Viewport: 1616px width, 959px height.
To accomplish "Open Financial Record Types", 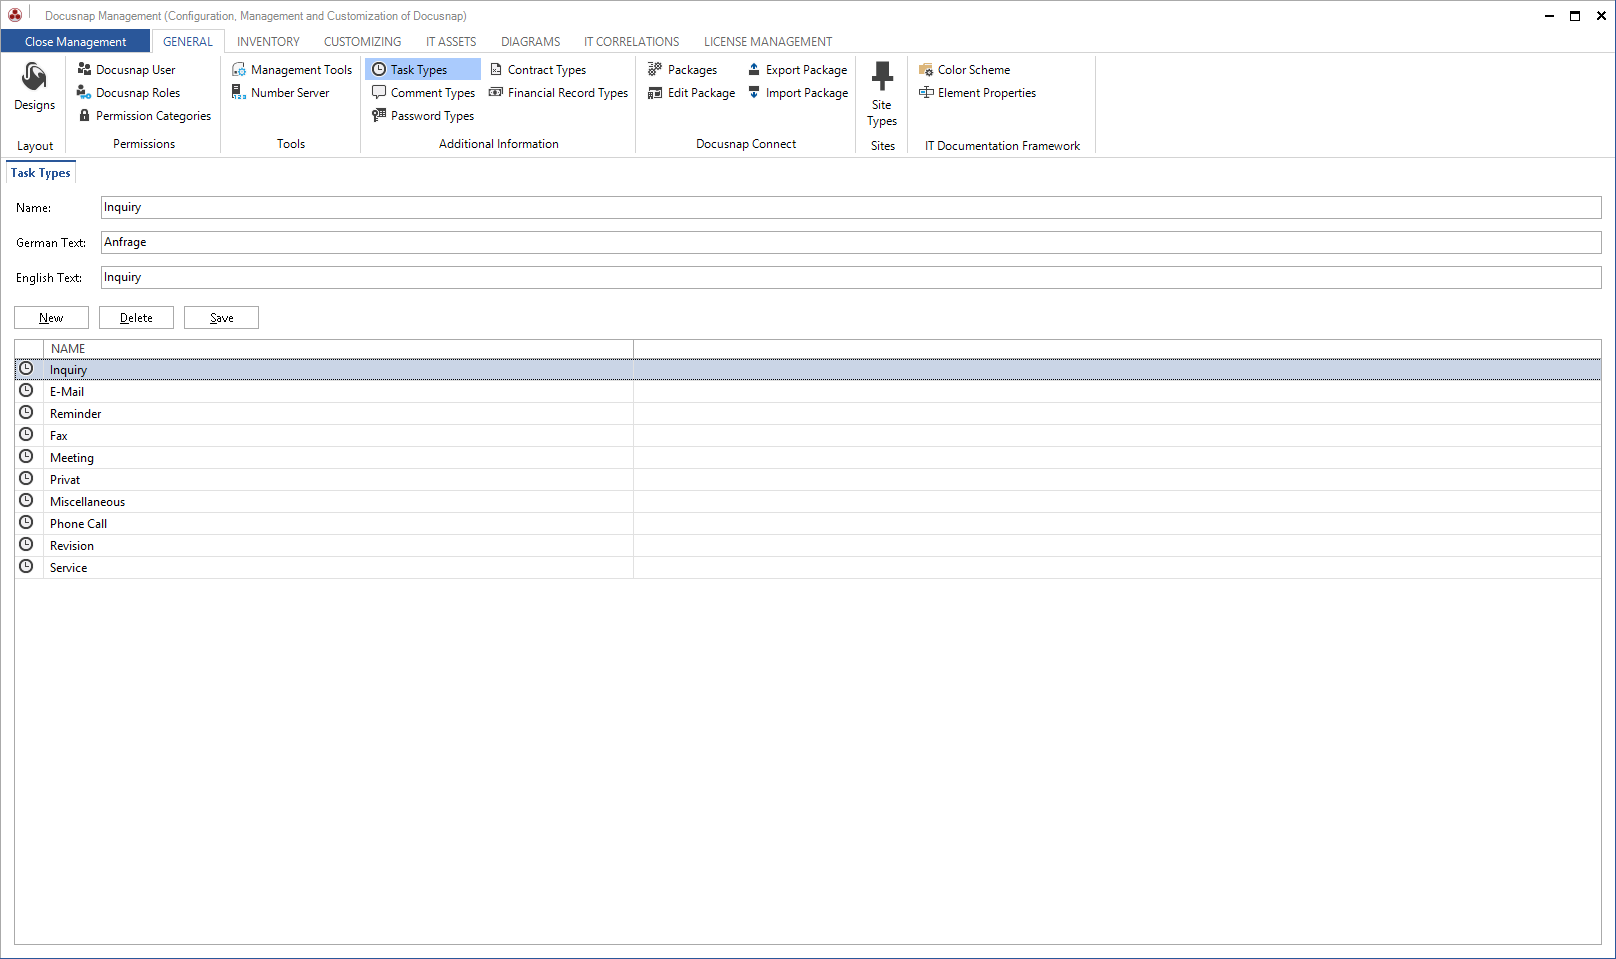I will coord(559,93).
